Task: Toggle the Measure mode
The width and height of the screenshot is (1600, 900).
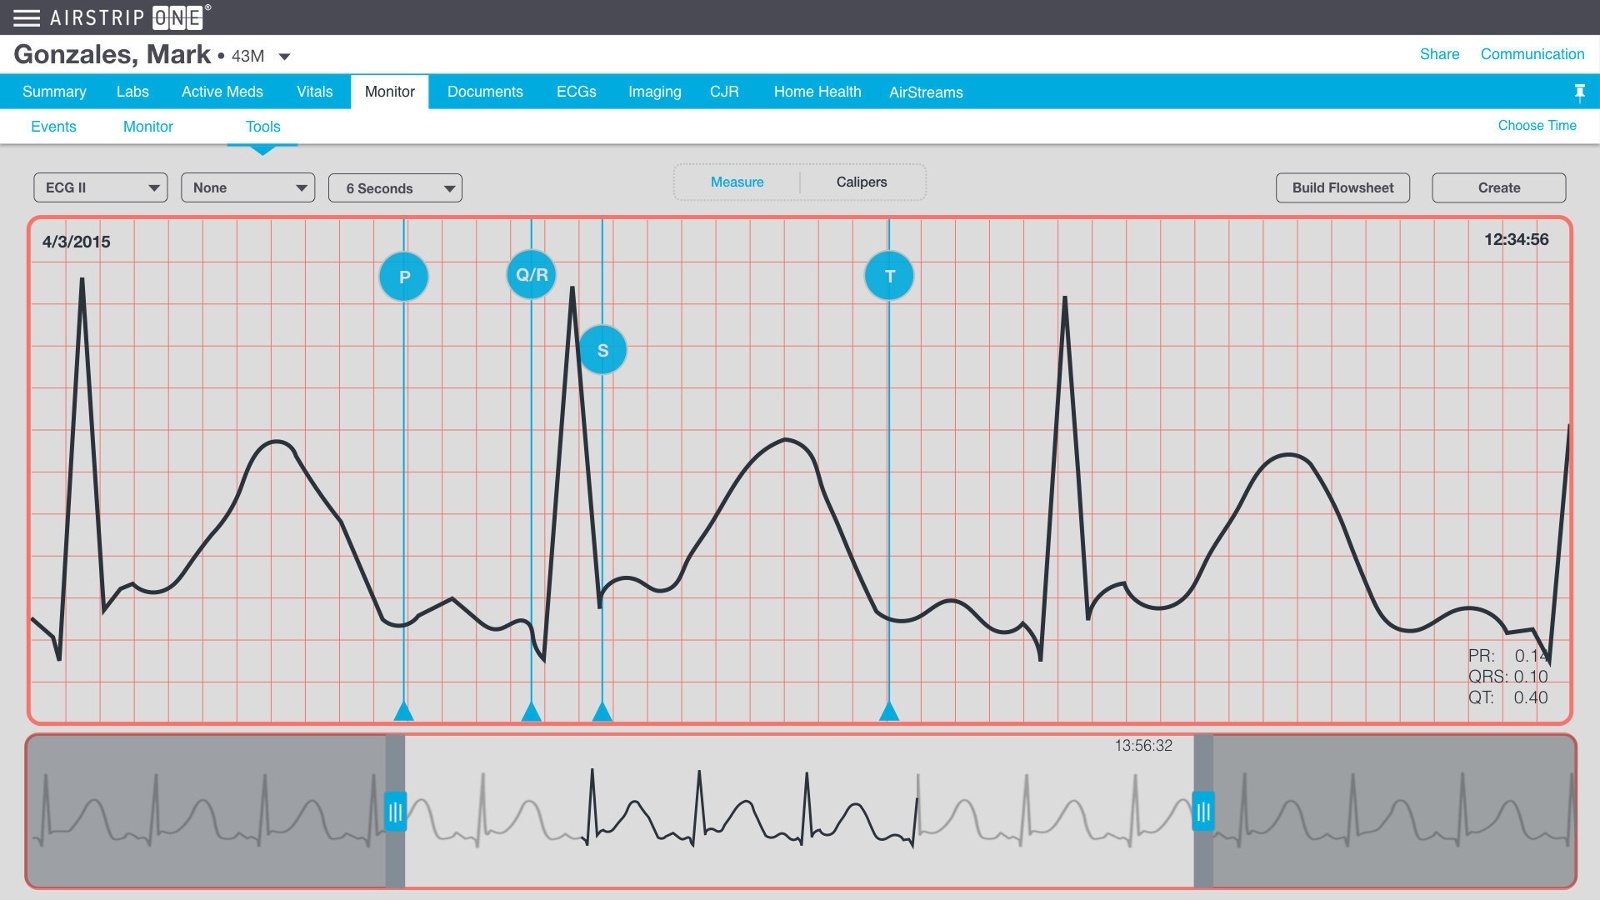Action: click(x=737, y=182)
